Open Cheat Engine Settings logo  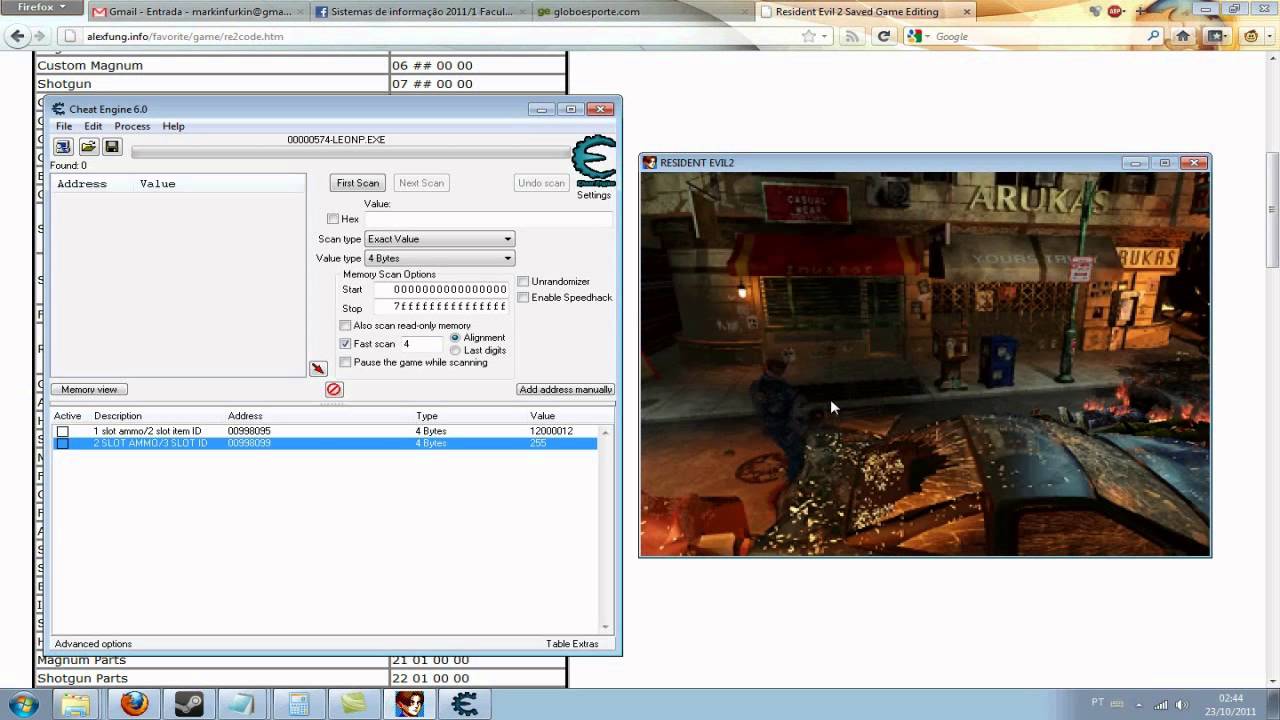(593, 161)
